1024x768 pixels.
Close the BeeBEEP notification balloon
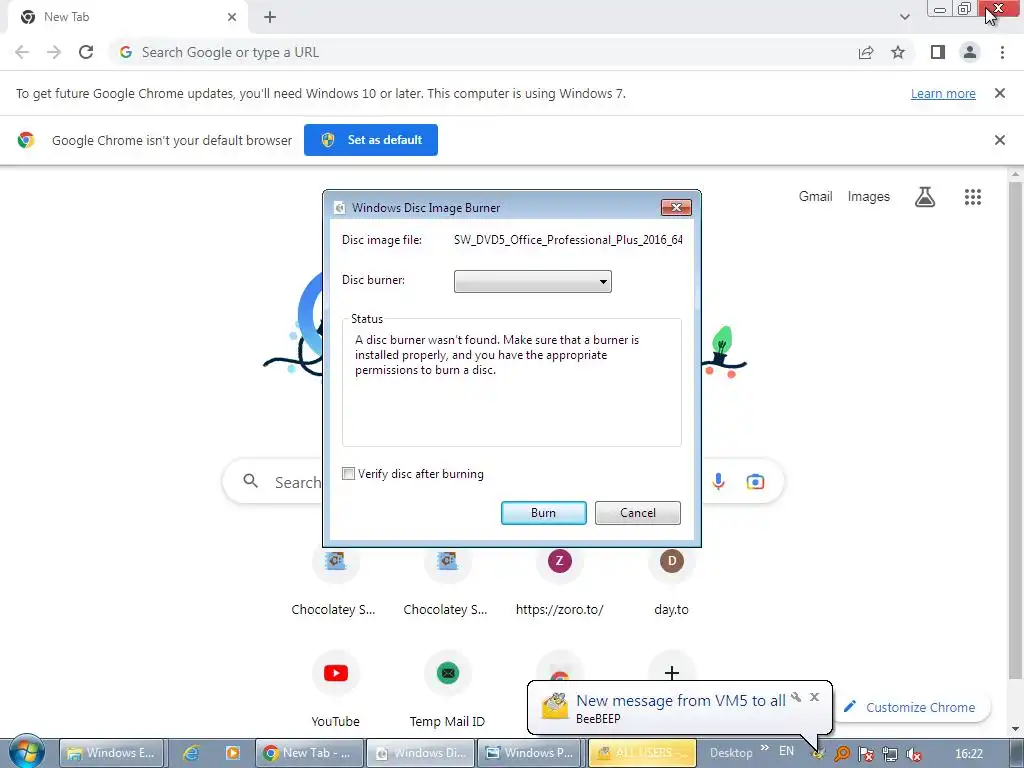click(814, 697)
